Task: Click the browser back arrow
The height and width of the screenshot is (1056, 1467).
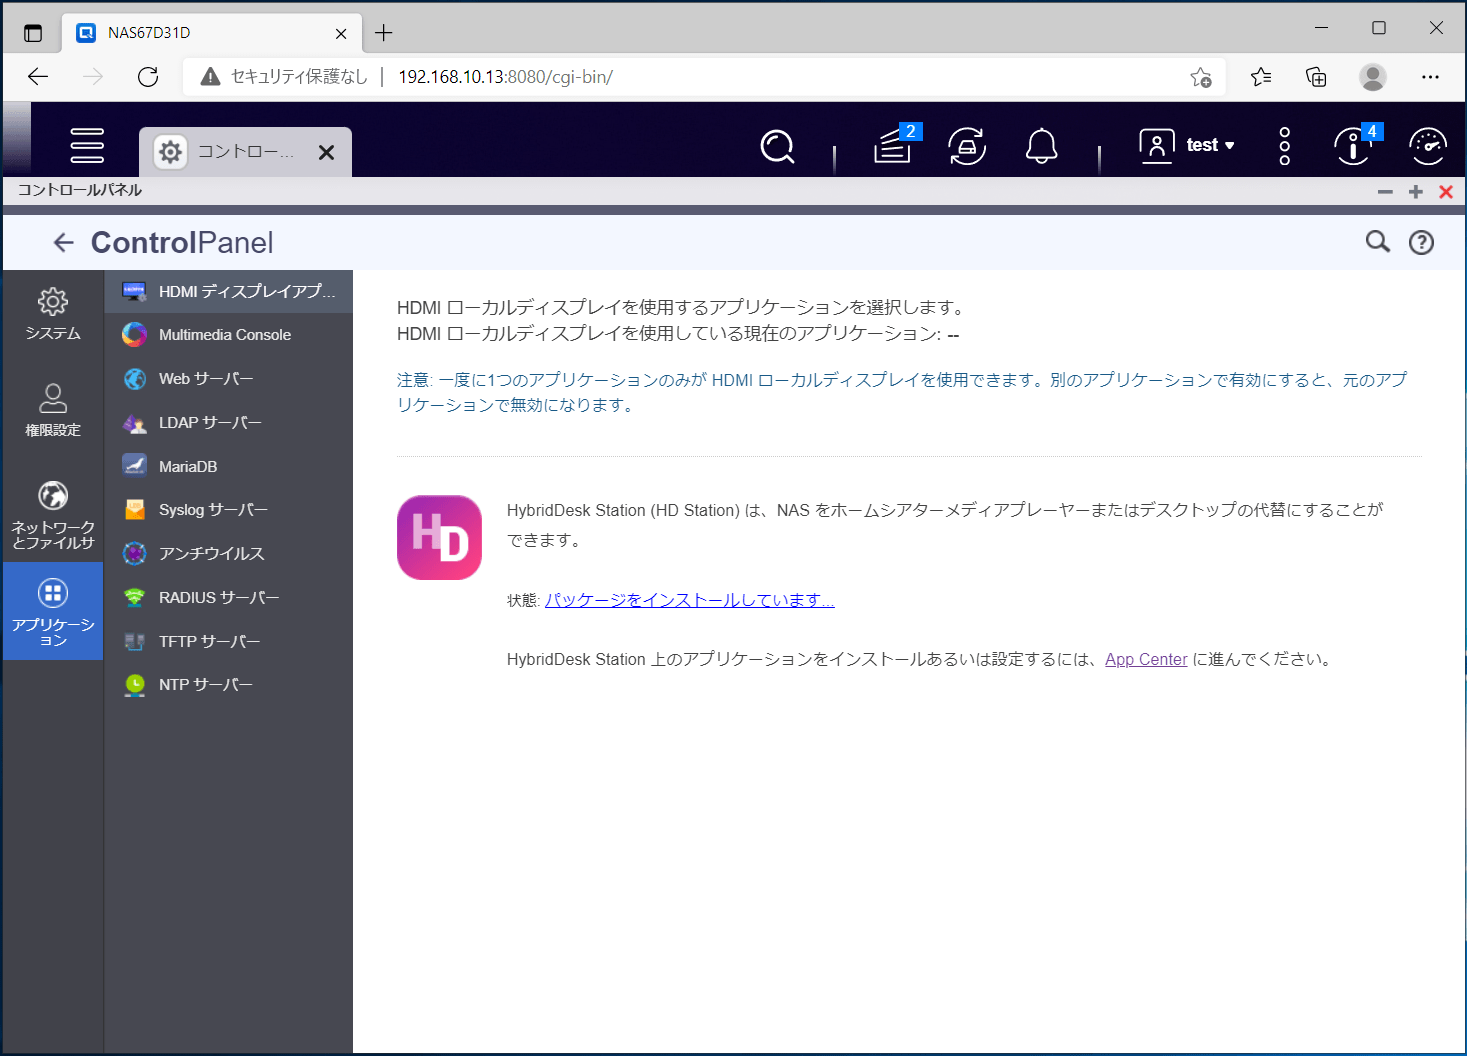Action: 38,77
